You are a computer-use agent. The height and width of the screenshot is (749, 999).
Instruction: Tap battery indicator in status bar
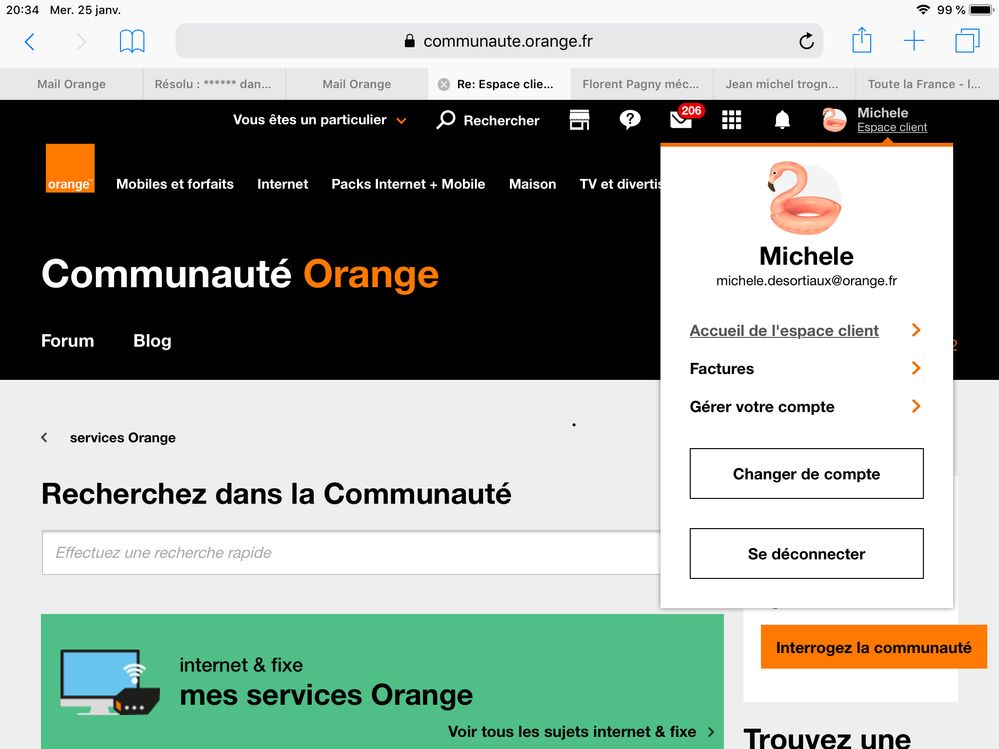[x=981, y=10]
